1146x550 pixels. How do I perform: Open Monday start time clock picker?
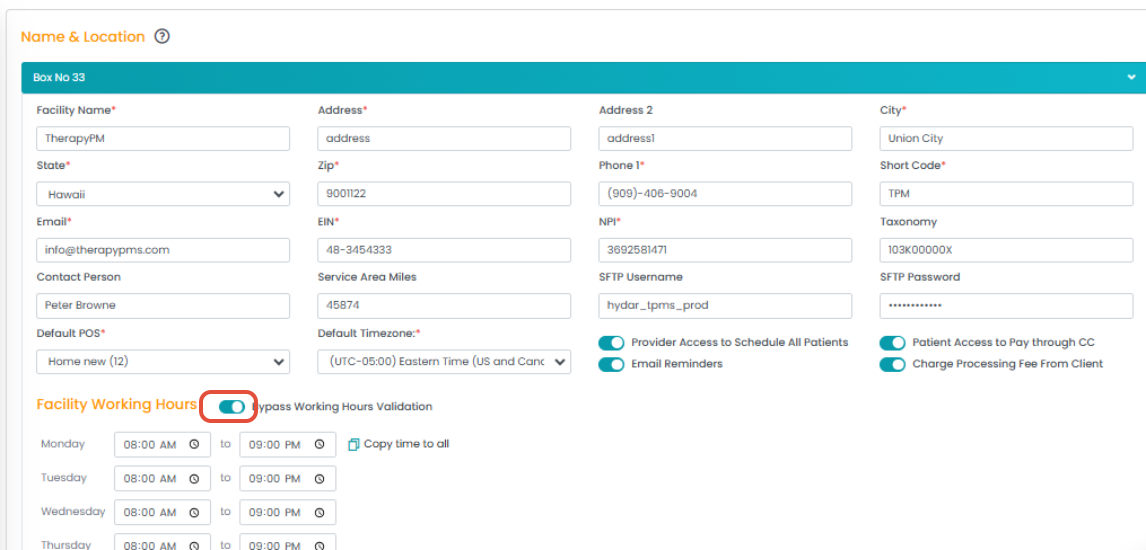click(194, 445)
